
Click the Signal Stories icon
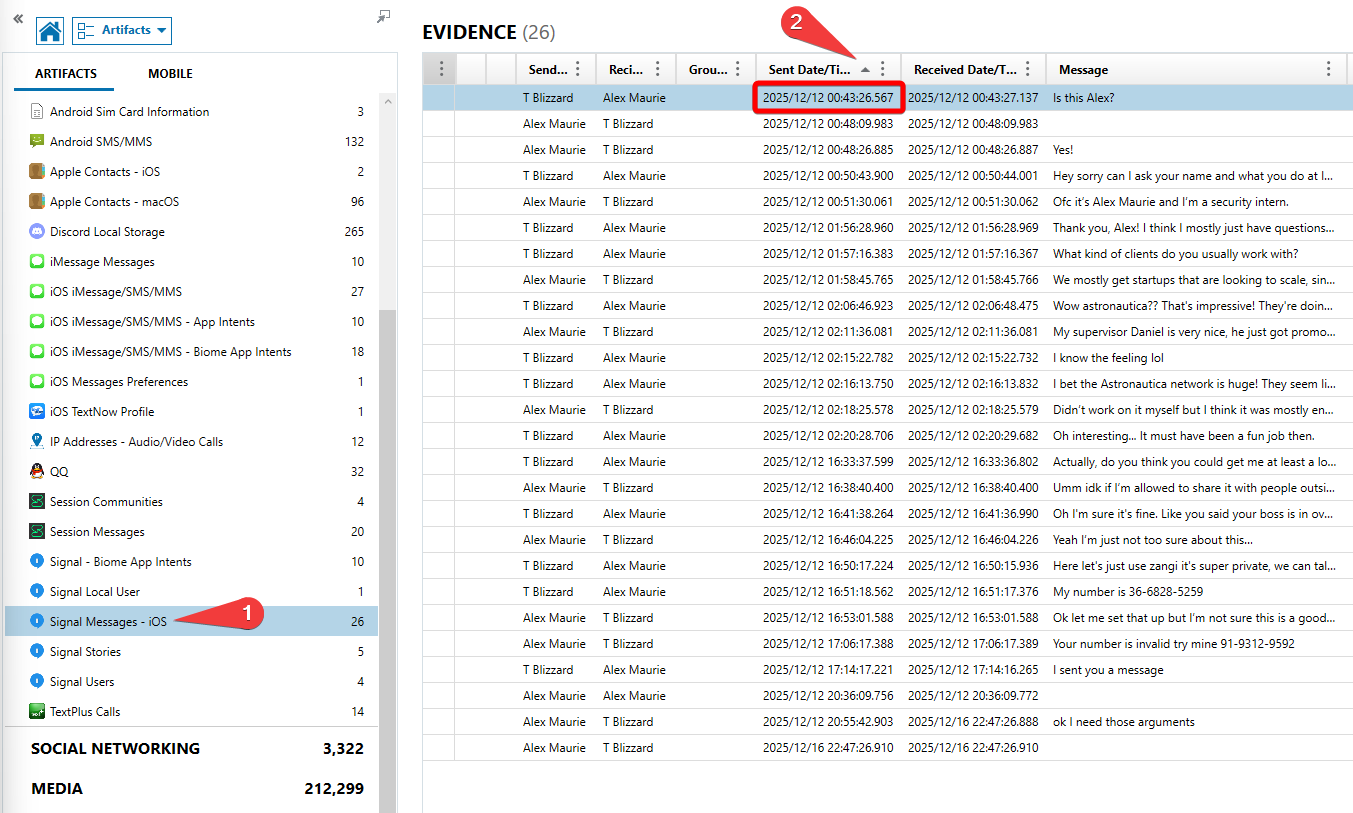37,652
